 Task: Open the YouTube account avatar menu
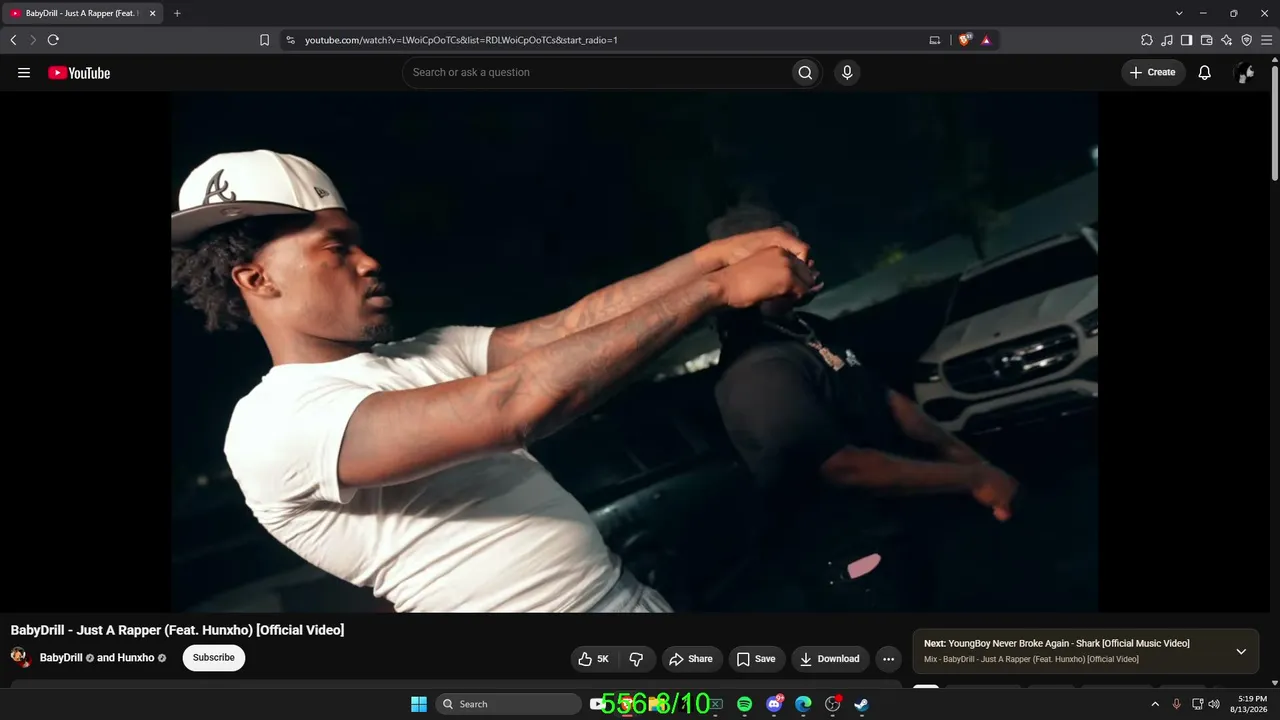1244,72
